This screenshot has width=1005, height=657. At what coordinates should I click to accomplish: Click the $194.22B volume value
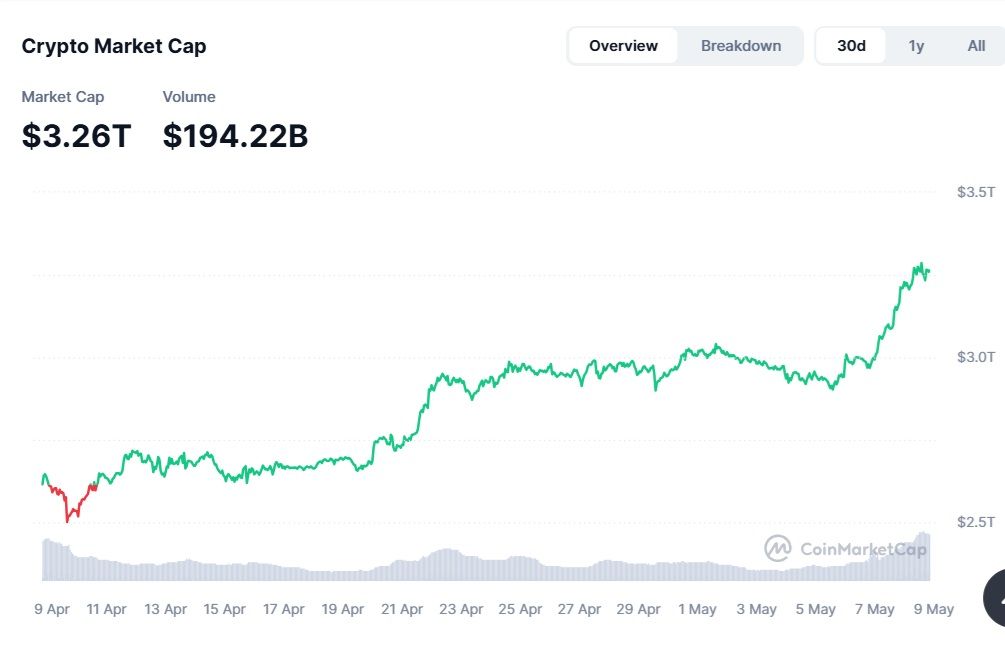point(235,136)
